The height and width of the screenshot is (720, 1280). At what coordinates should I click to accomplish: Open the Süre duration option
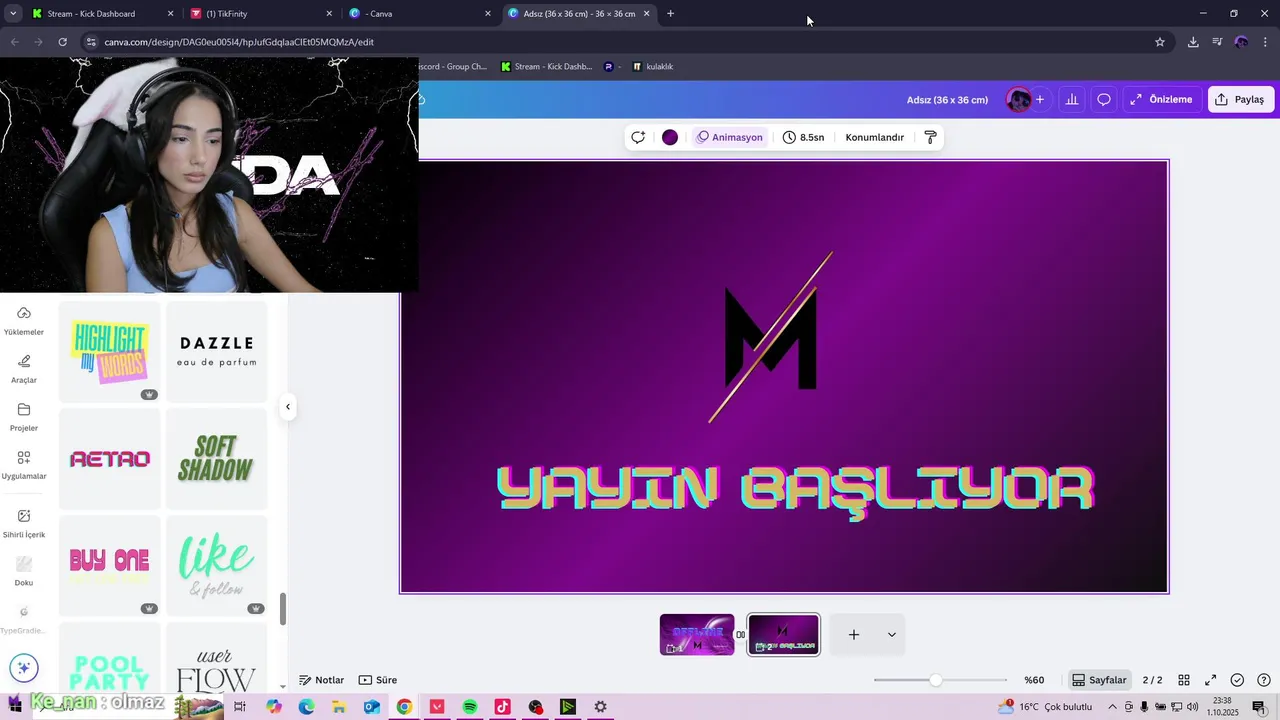pos(378,680)
